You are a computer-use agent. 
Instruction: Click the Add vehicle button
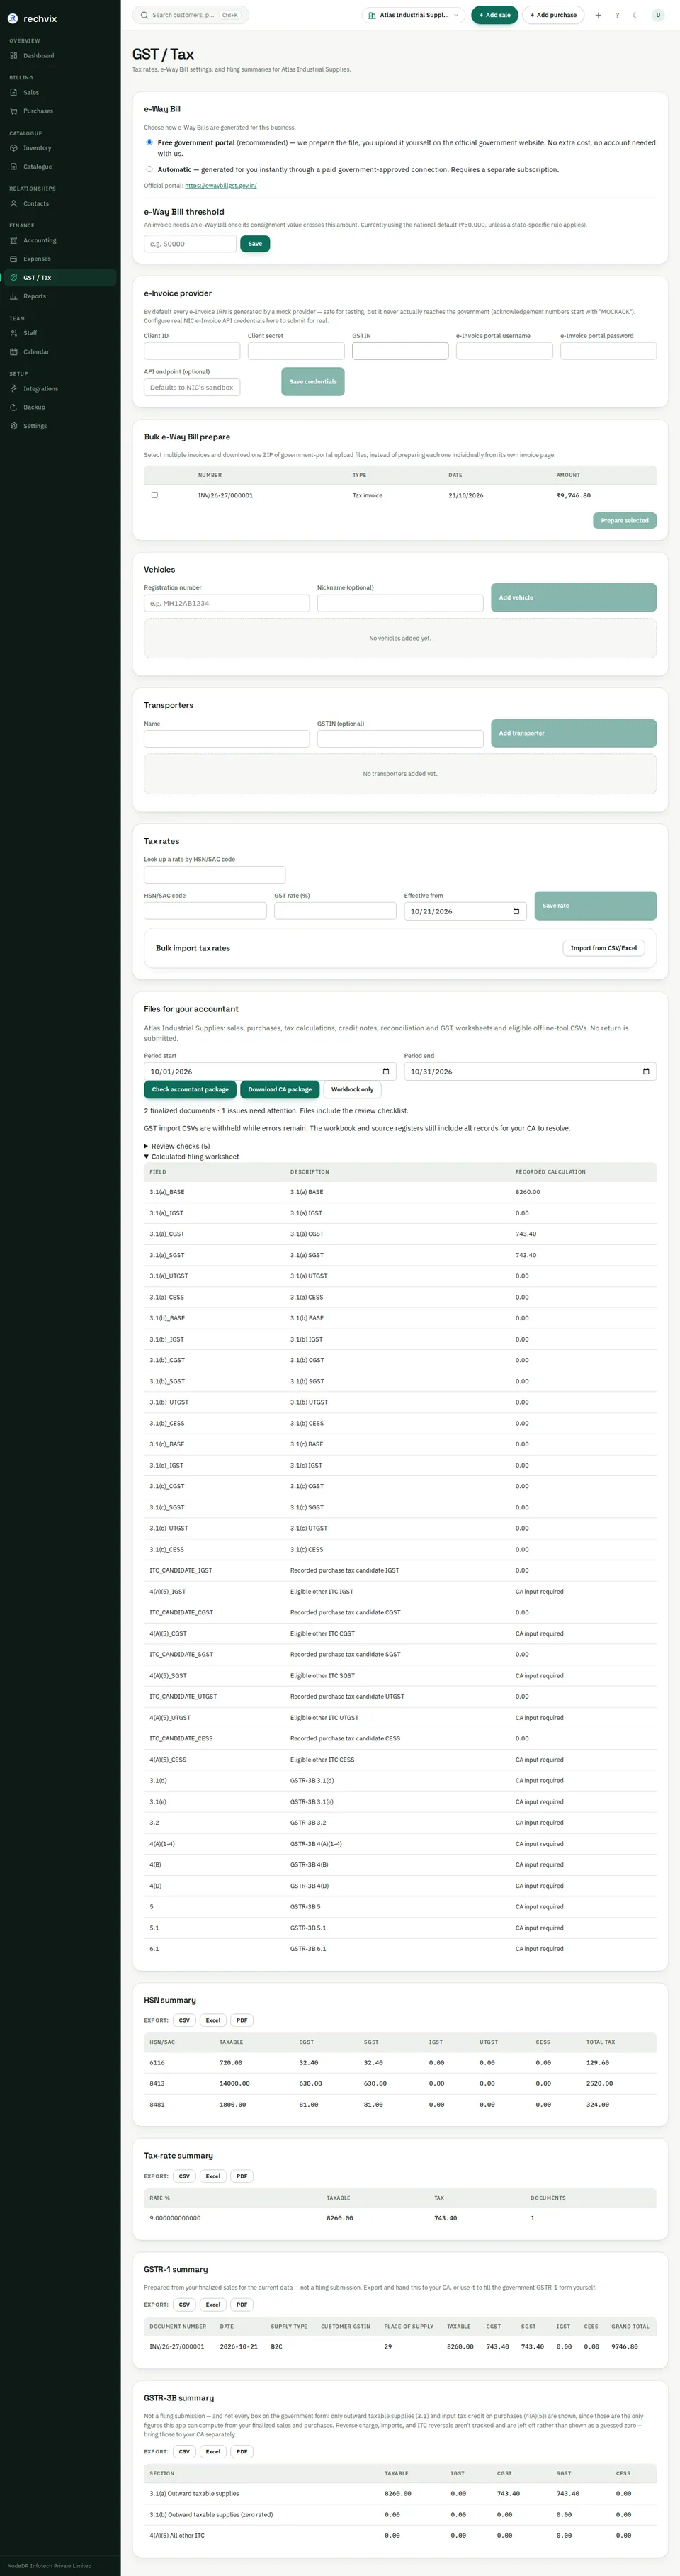point(574,597)
